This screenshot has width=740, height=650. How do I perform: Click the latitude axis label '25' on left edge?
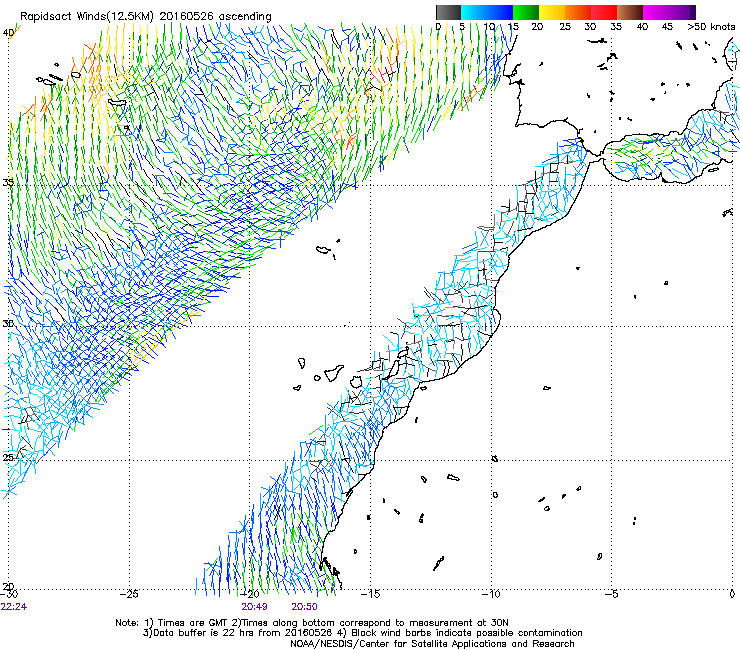coord(8,457)
